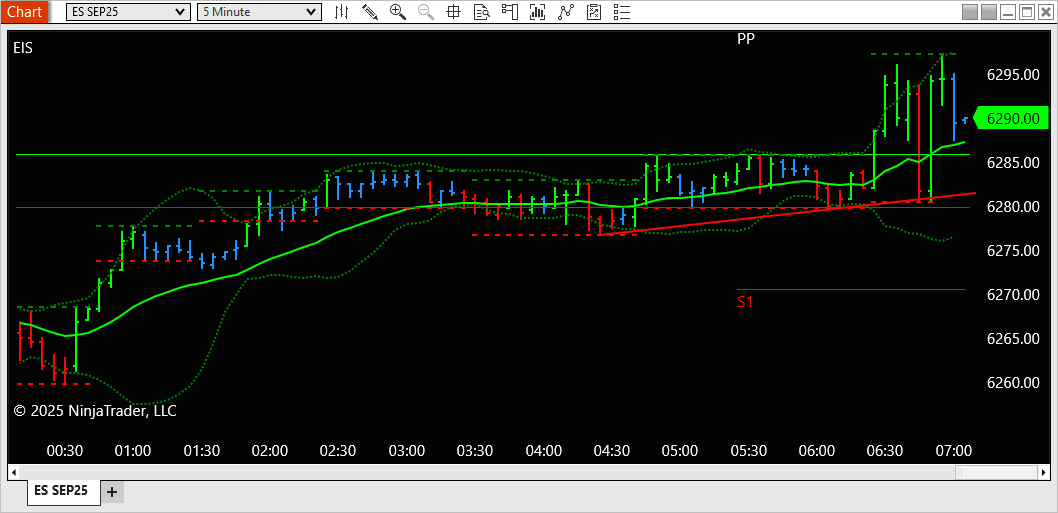Click the 03:30 time axis label

475,450
